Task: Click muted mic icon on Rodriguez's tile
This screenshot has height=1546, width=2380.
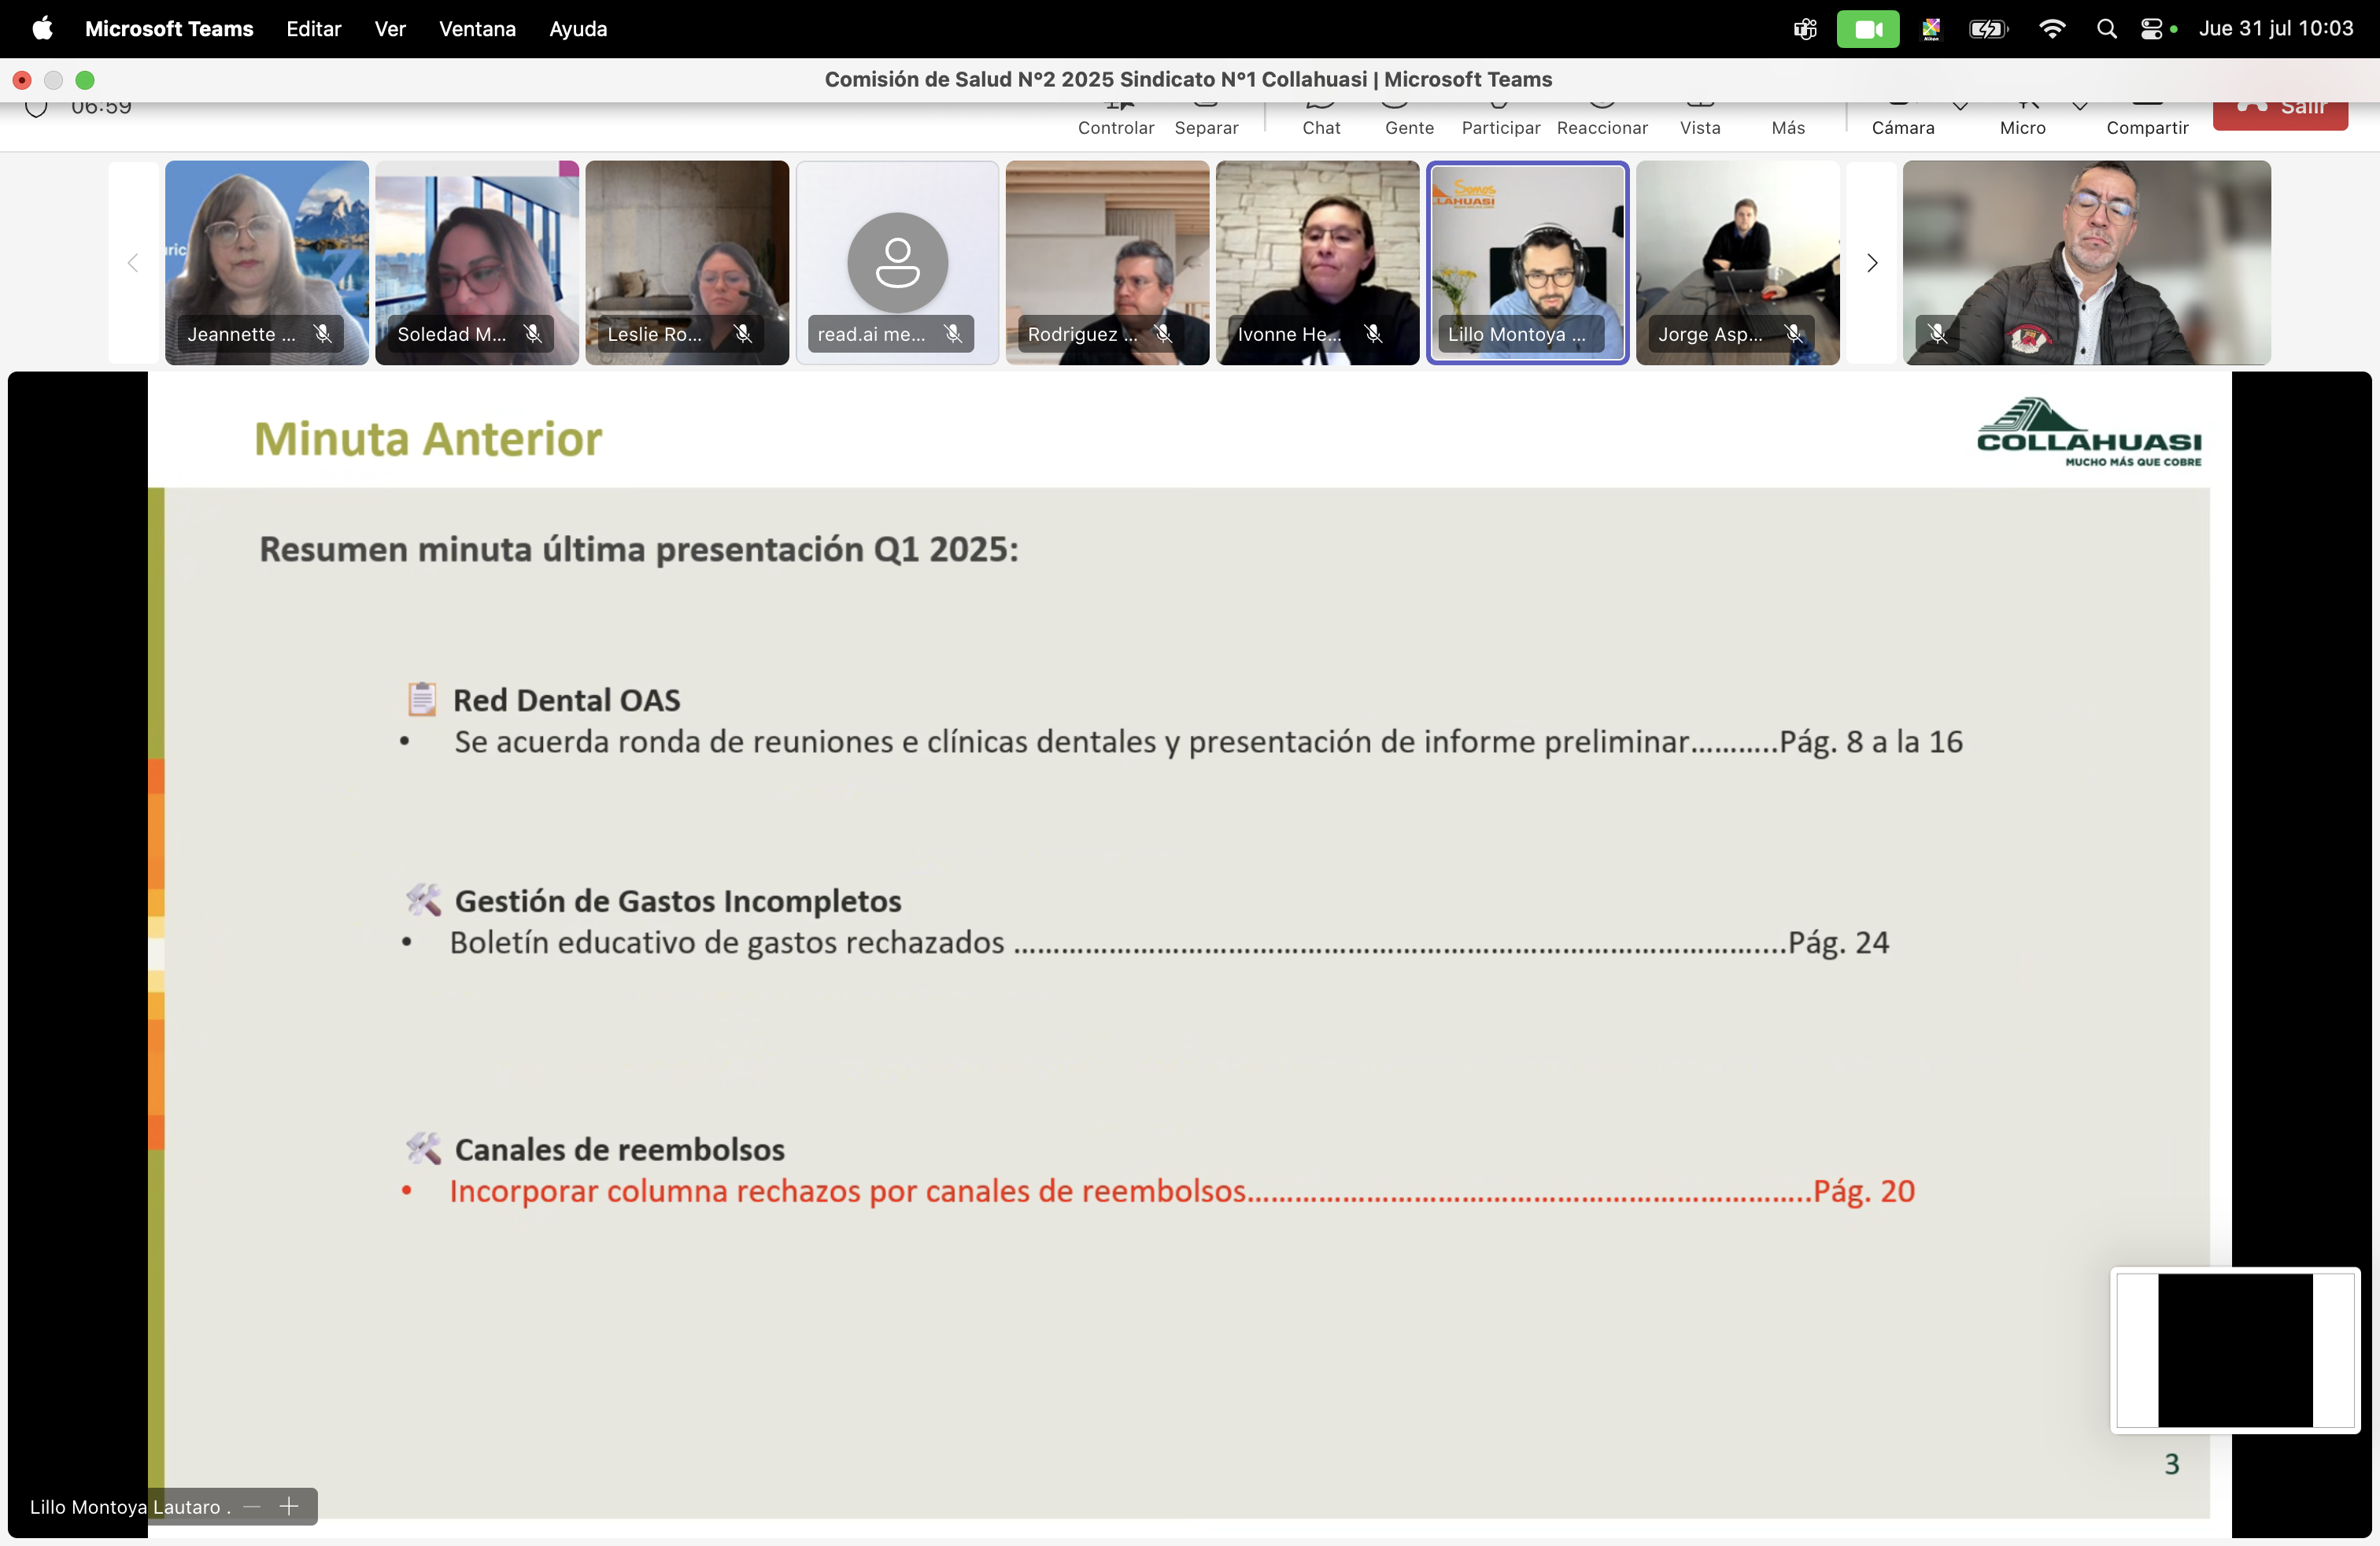Action: (1163, 334)
